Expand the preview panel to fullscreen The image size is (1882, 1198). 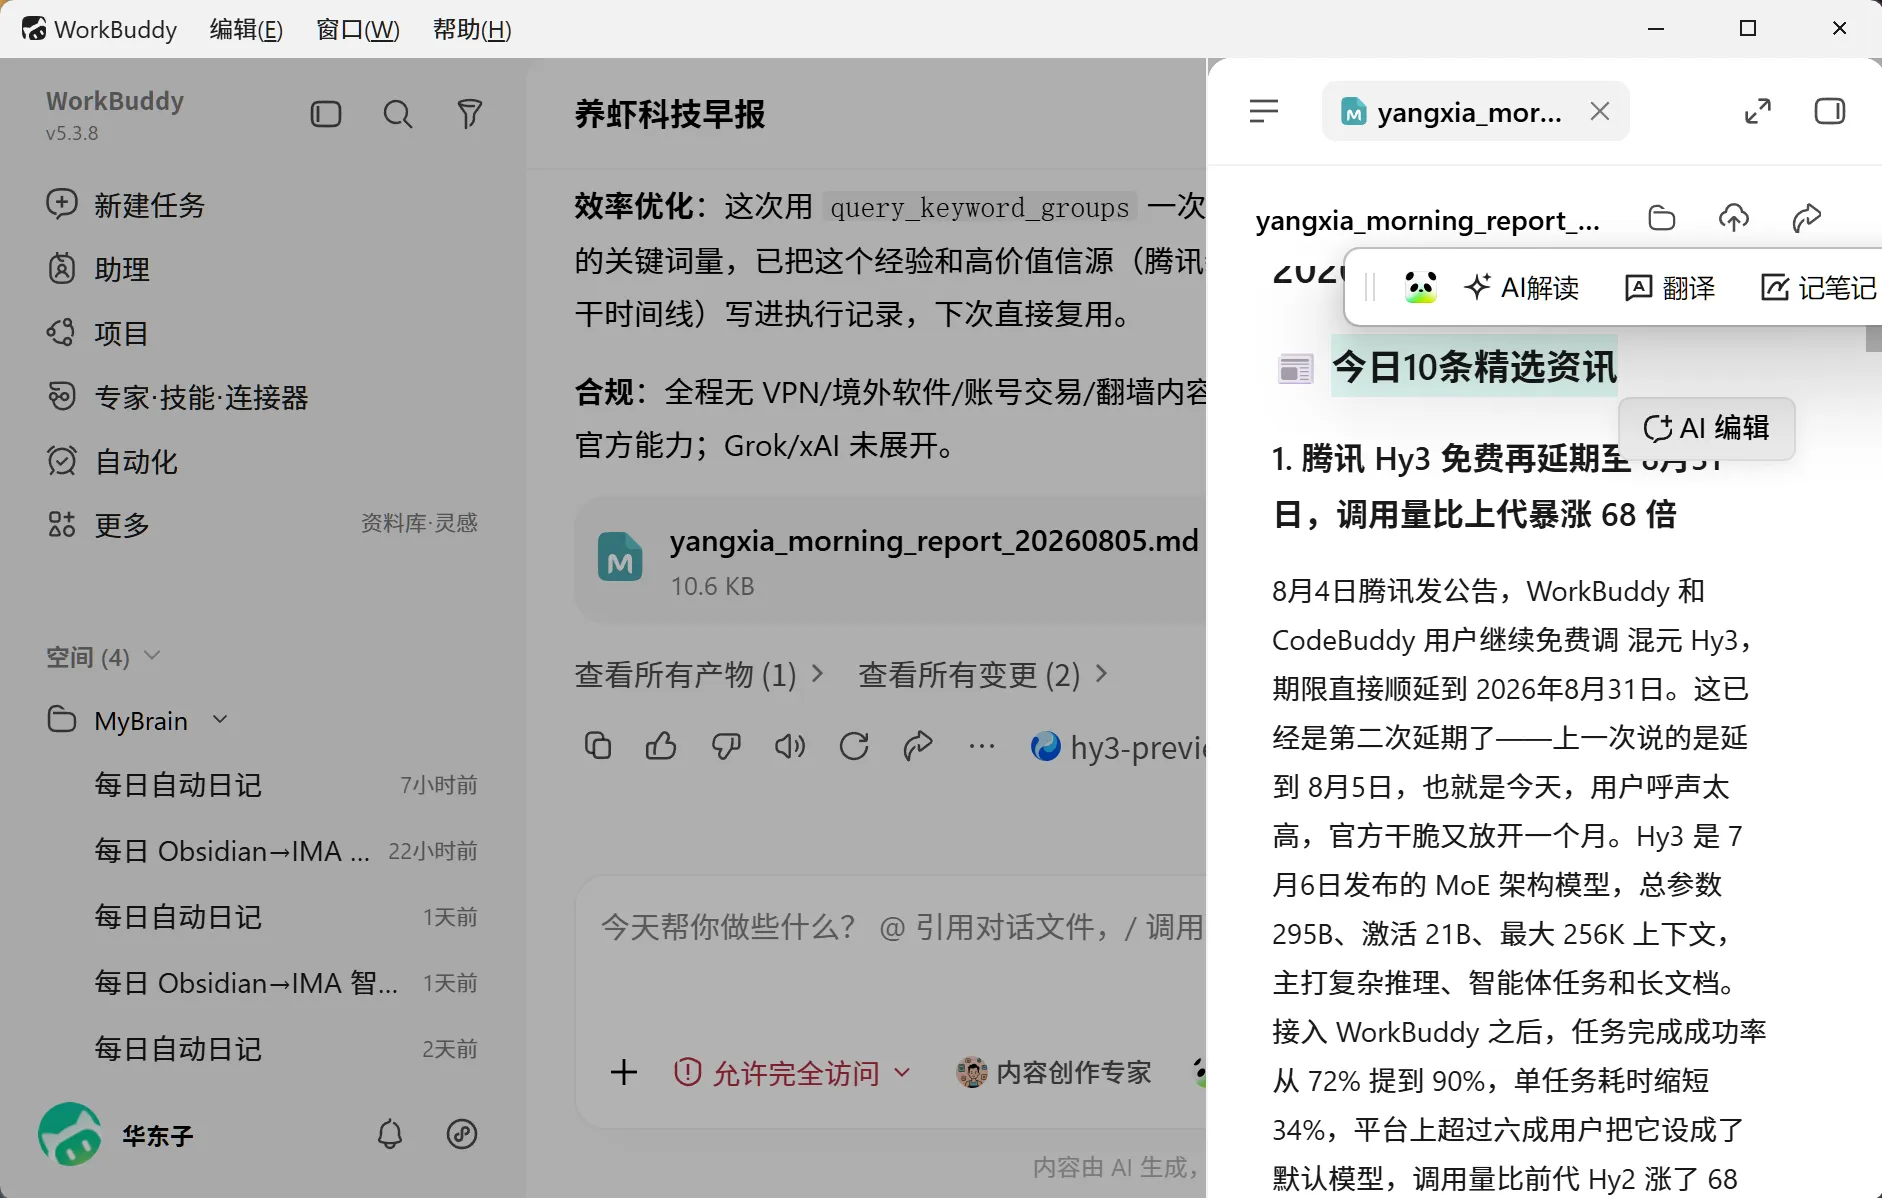coord(1758,111)
